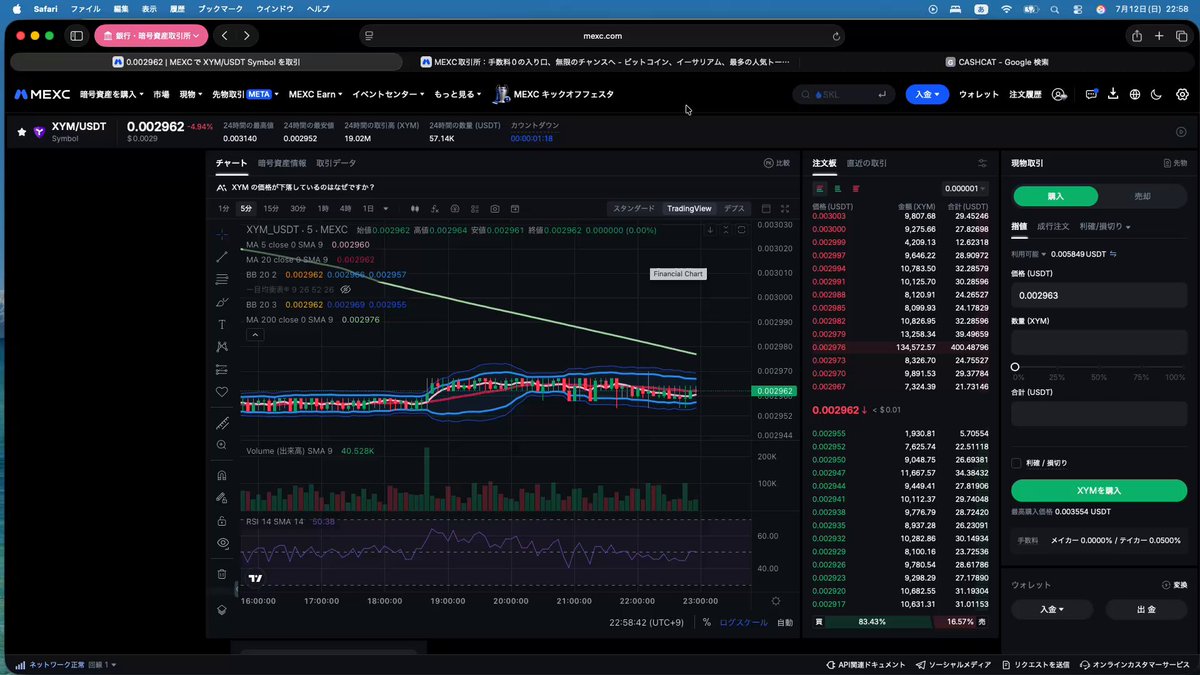The height and width of the screenshot is (675, 1200).
Task: Click the quantity percentage slider handle
Action: (x=1015, y=367)
